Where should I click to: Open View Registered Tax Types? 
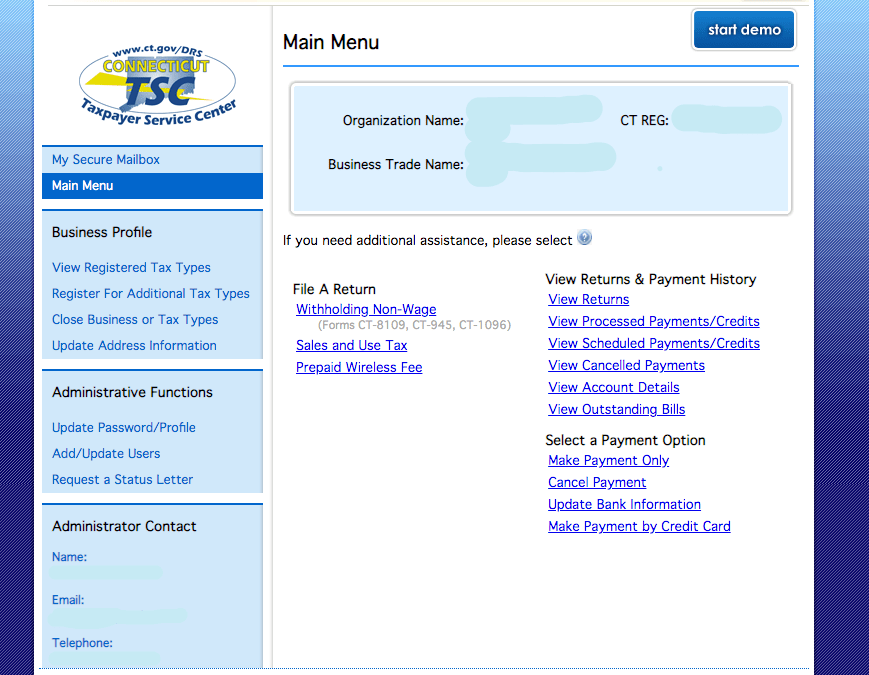coord(131,268)
